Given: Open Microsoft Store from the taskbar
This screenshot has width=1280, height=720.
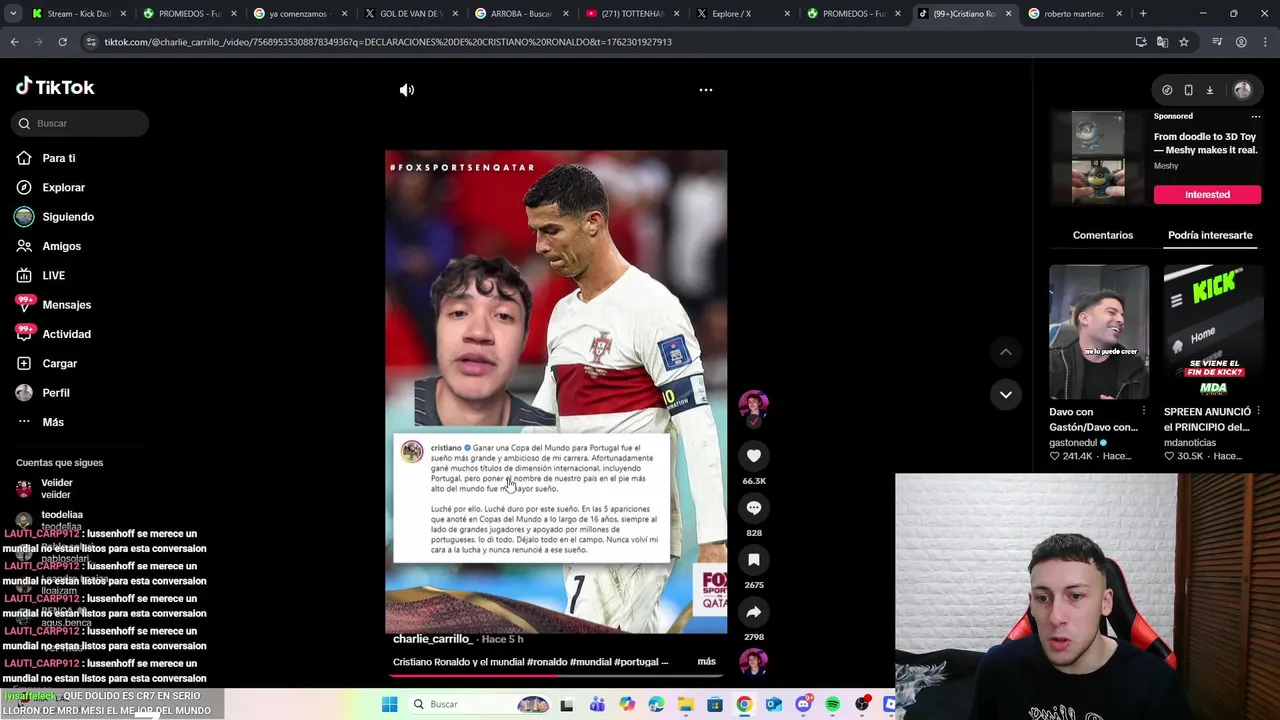Looking at the screenshot, I should [714, 704].
